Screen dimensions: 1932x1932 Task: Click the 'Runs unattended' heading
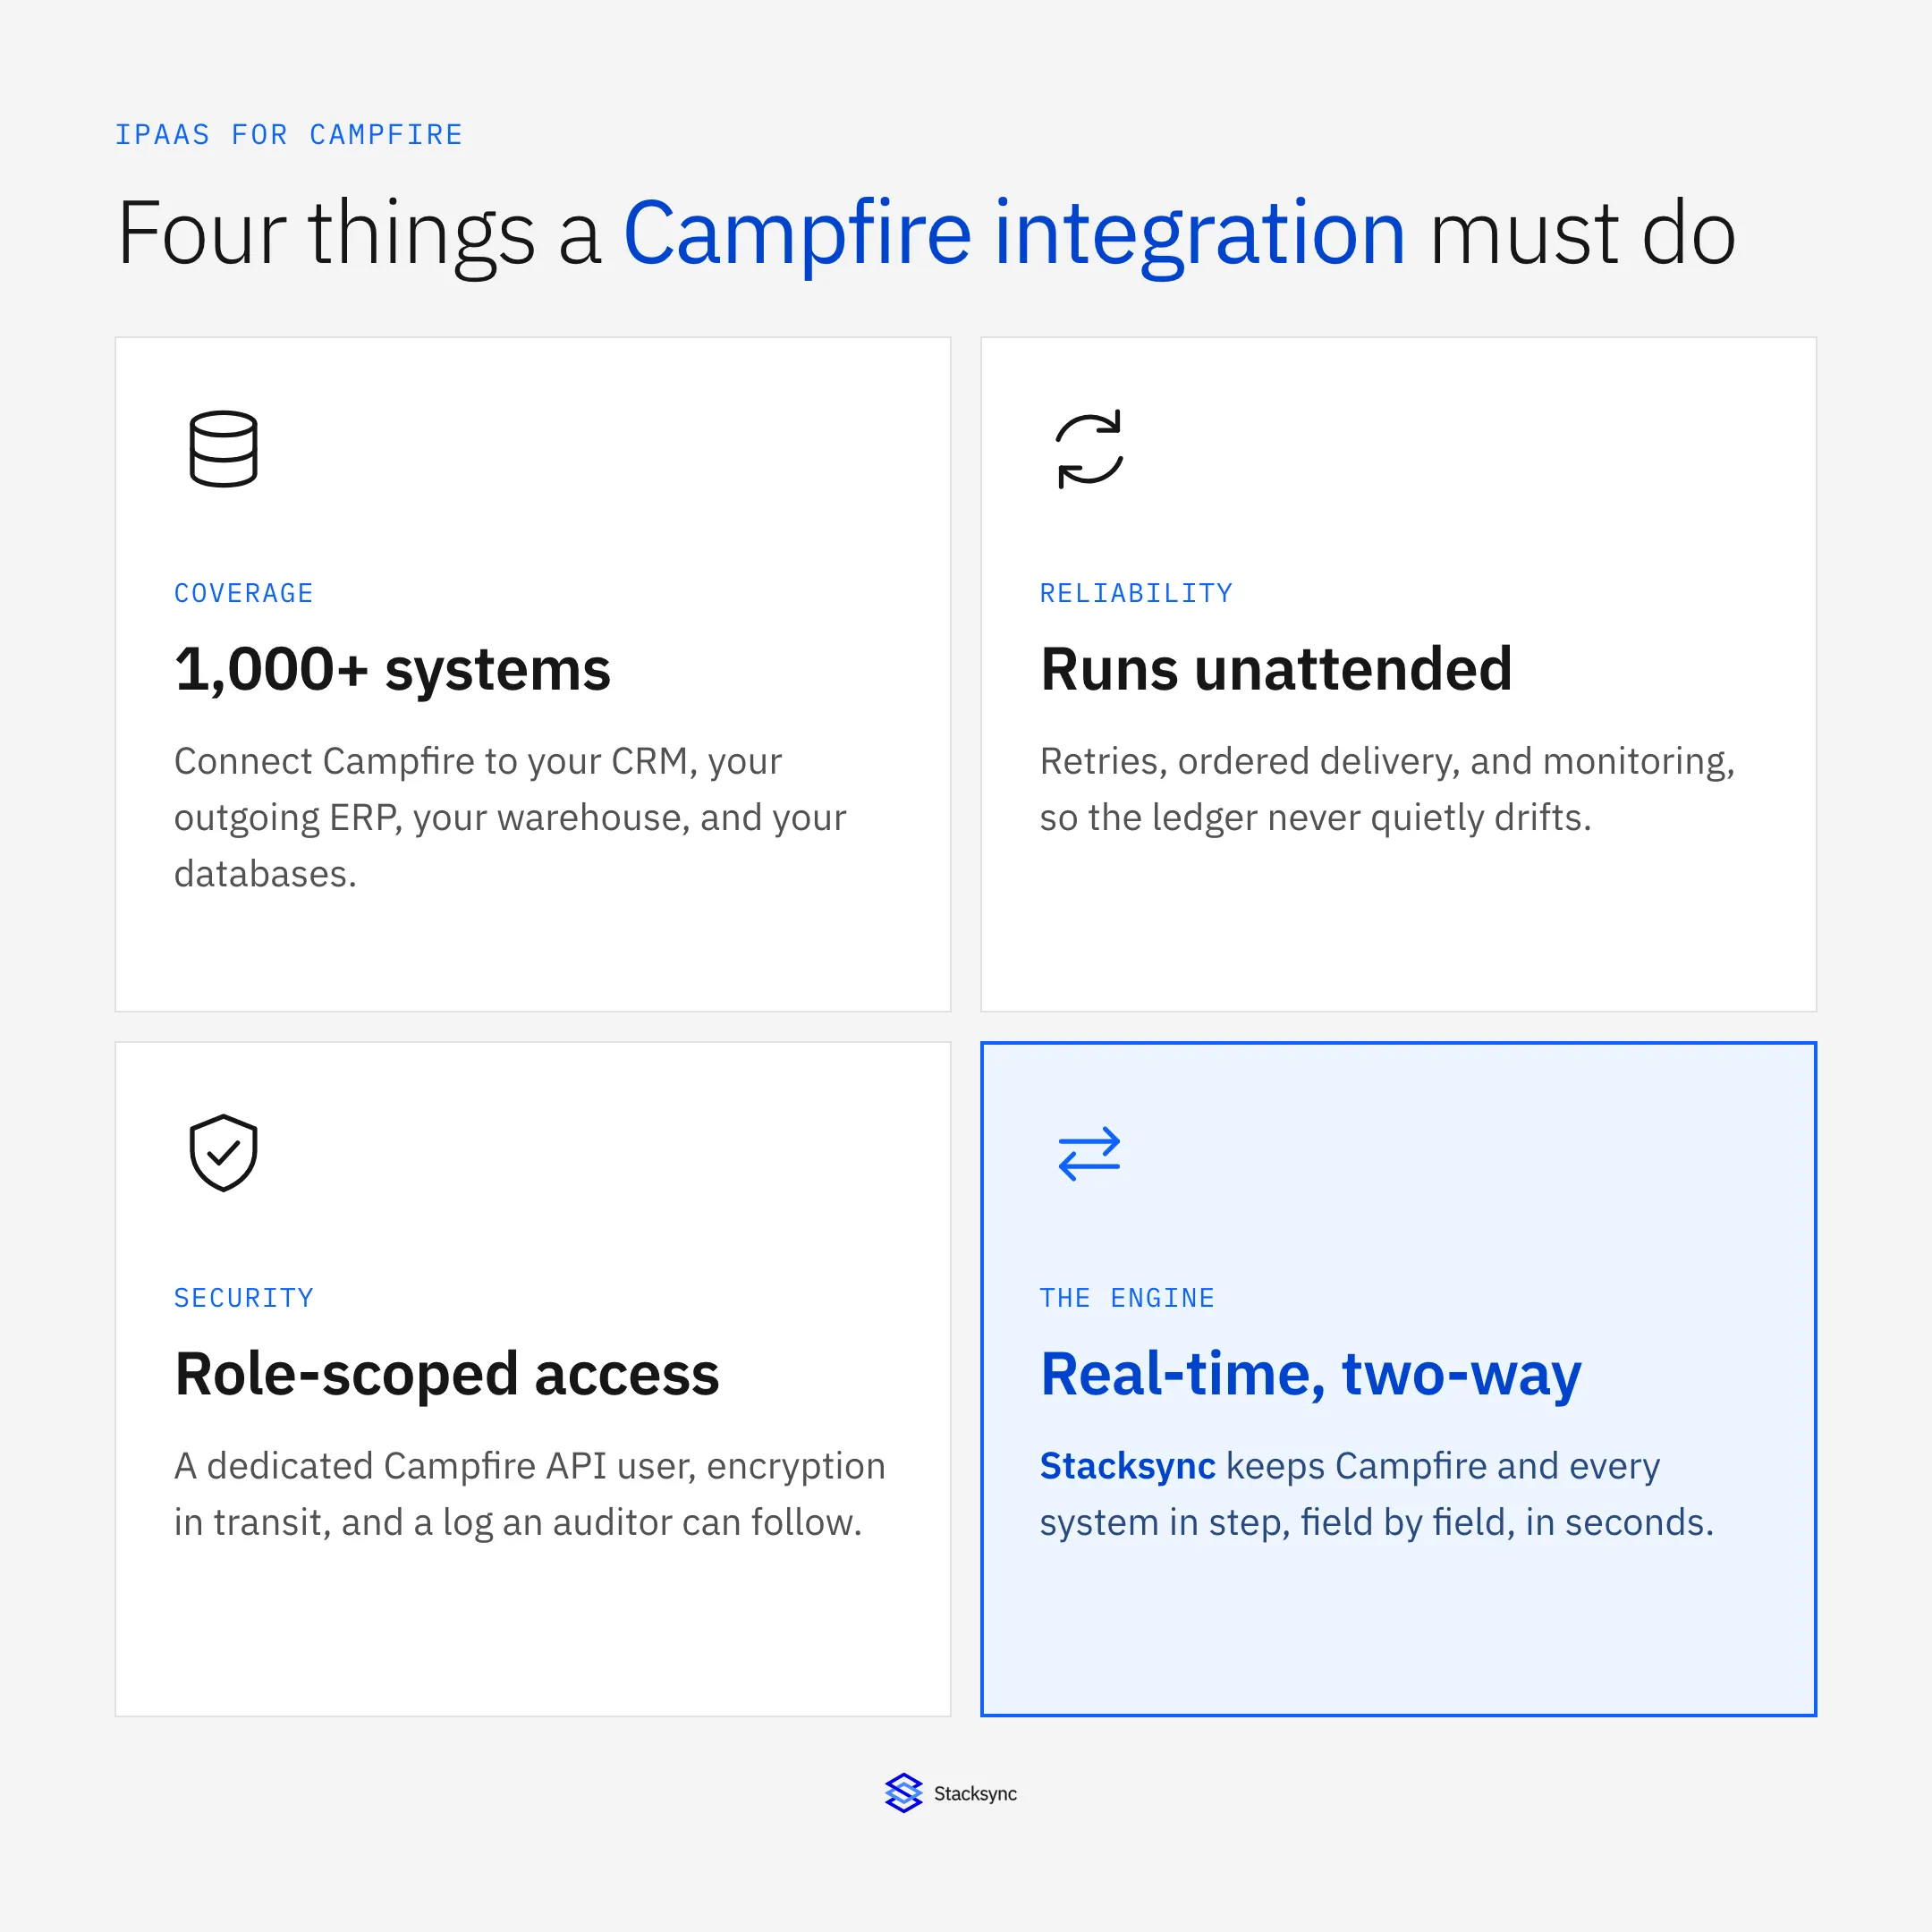tap(1276, 669)
